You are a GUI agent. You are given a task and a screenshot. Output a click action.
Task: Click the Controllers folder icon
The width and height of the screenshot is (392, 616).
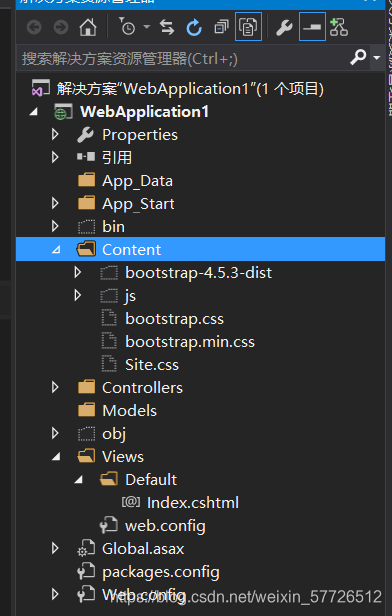(x=86, y=387)
